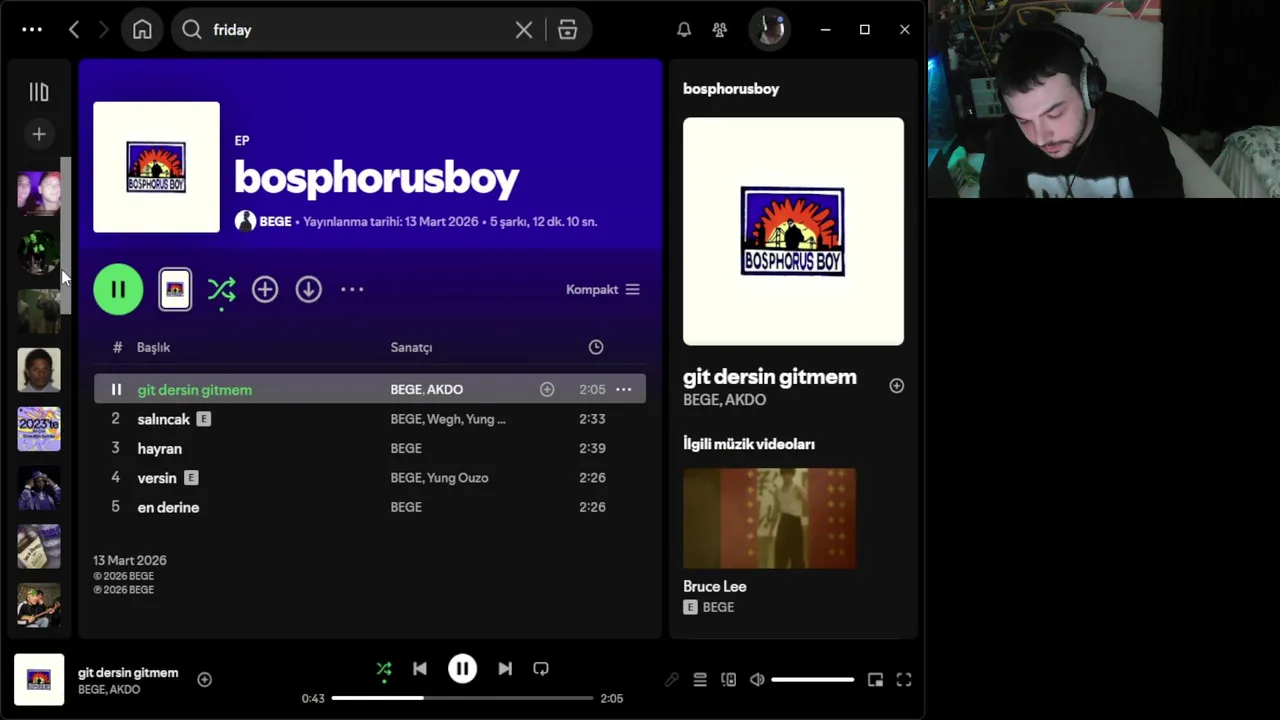Toggle shuffle for the bosphorusboy EP
The image size is (1280, 720).
(221, 290)
